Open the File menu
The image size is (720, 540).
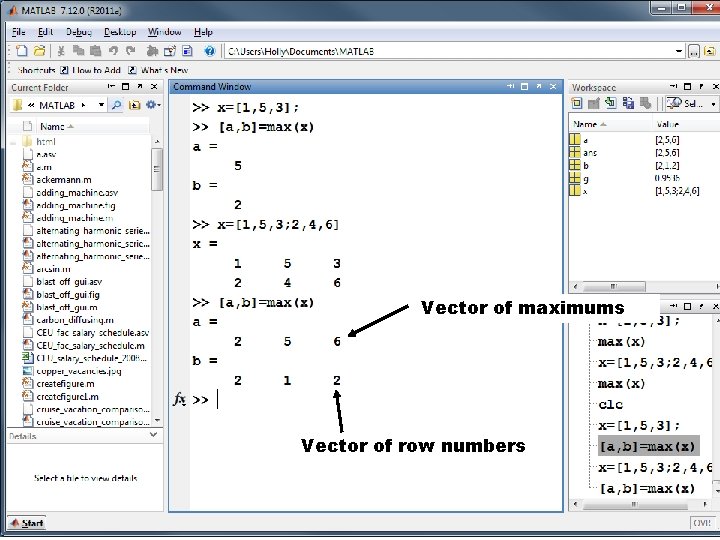[18, 32]
